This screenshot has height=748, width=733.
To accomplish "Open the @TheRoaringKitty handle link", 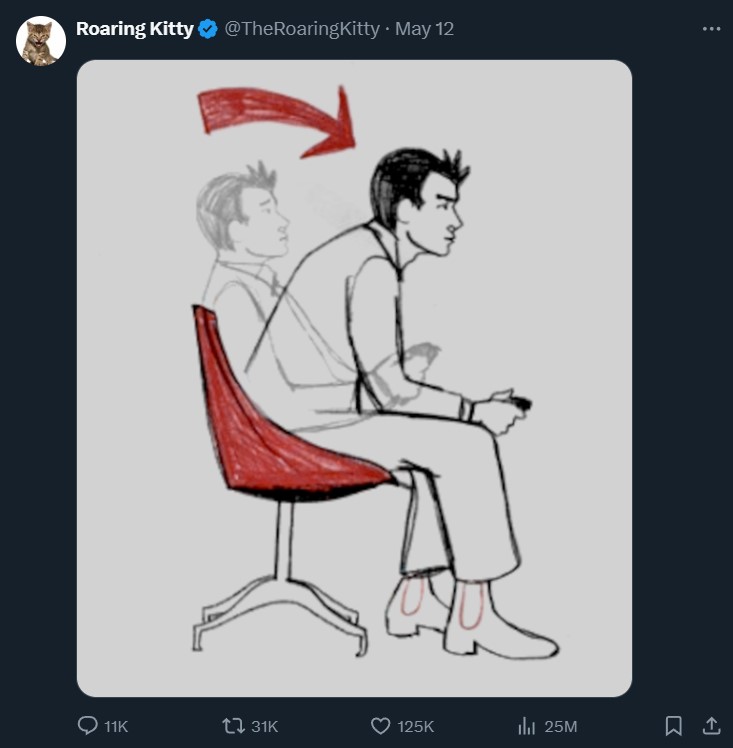I will 302,29.
